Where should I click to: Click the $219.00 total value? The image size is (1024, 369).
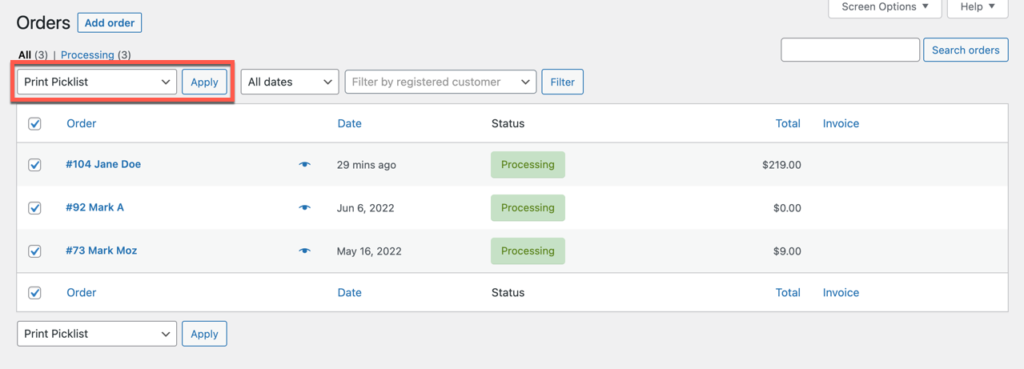tap(781, 165)
